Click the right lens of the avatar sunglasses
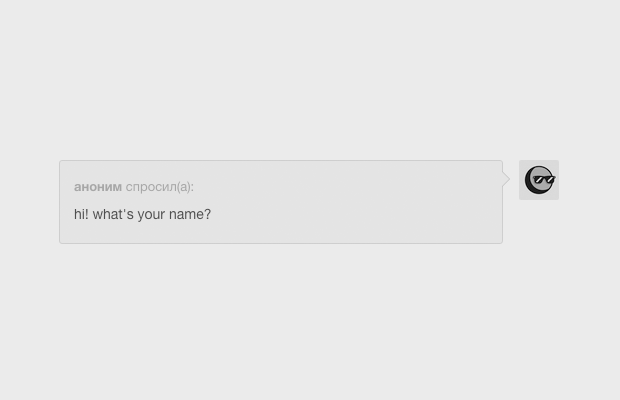Screen dimensions: 620x400 point(549,180)
